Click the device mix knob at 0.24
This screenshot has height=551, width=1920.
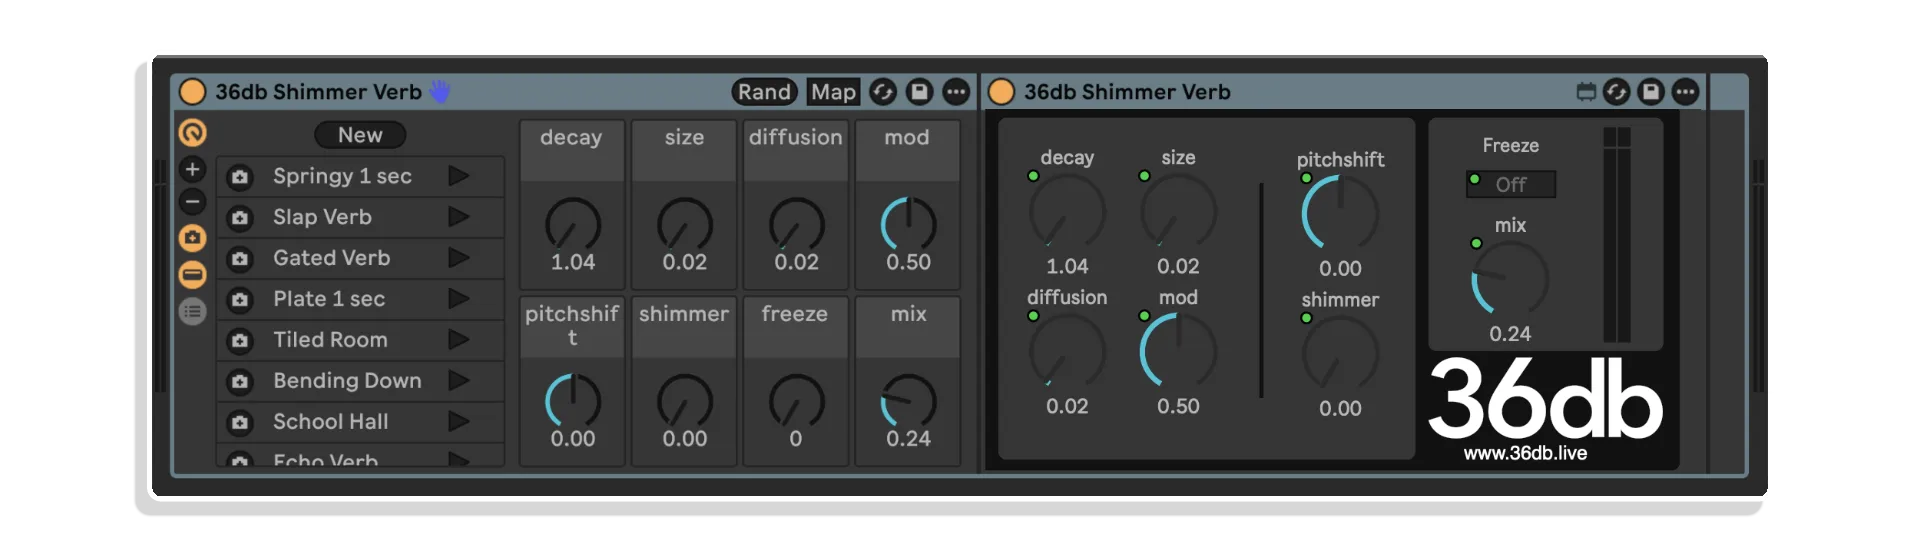(x=1510, y=280)
